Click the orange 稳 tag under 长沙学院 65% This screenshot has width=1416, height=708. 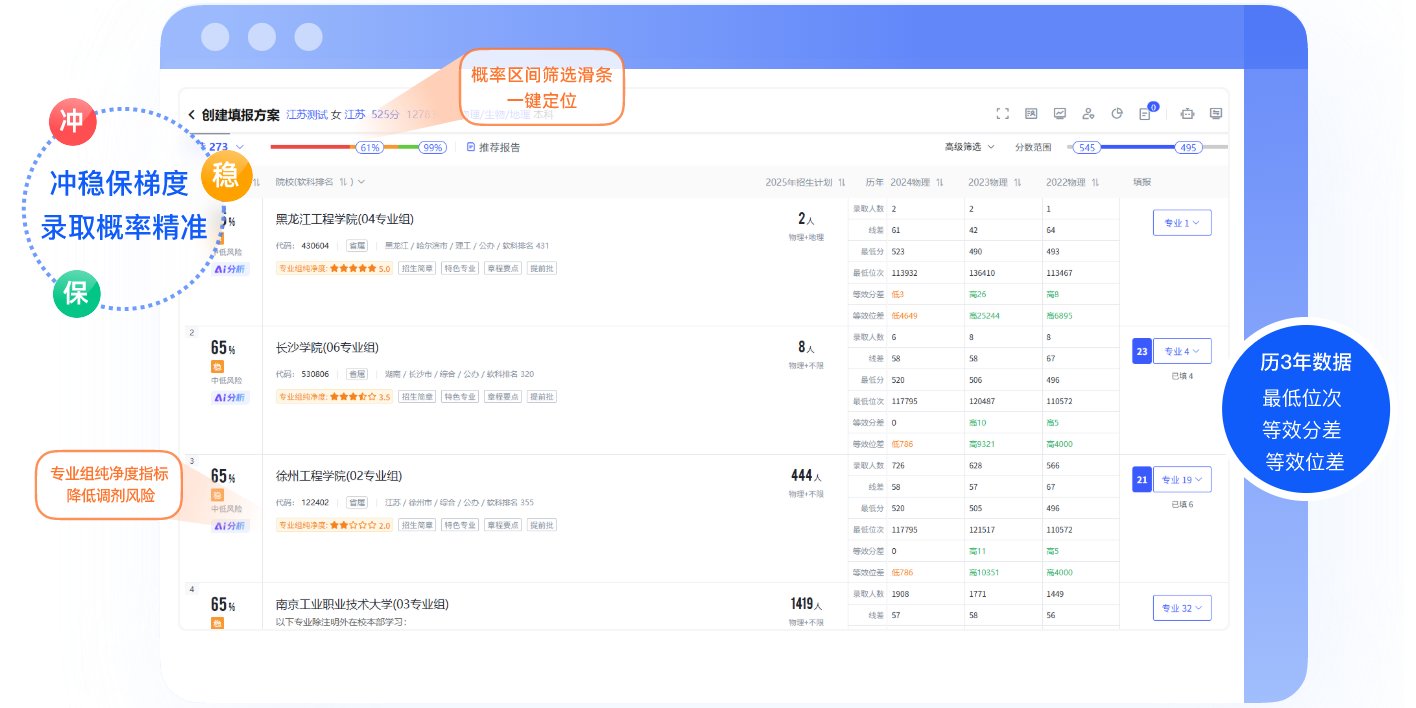[x=217, y=366]
